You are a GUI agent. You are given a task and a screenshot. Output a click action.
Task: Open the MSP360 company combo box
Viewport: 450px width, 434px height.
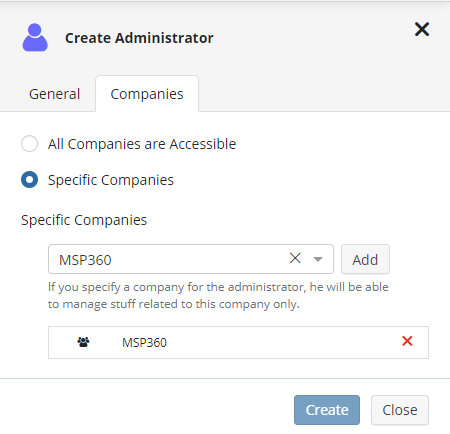click(191, 259)
